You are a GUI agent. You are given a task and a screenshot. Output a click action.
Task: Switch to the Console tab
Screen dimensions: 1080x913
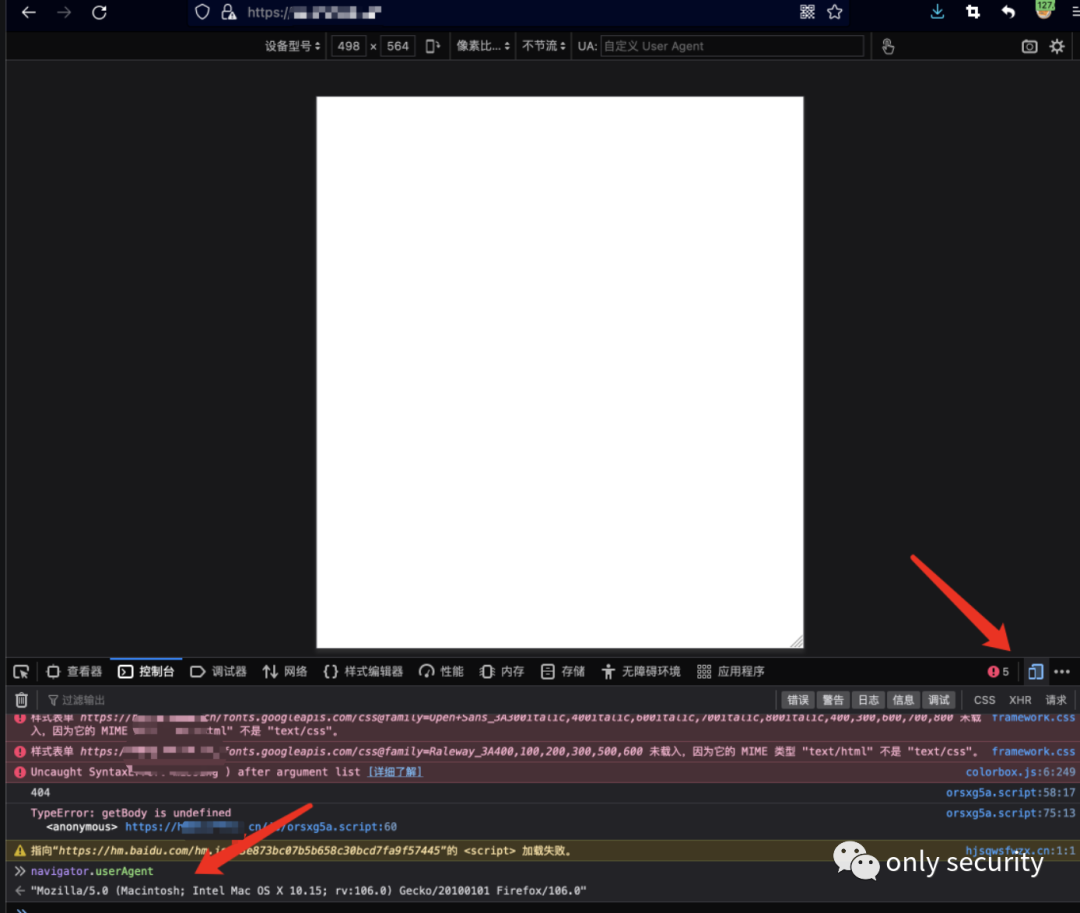[x=146, y=671]
